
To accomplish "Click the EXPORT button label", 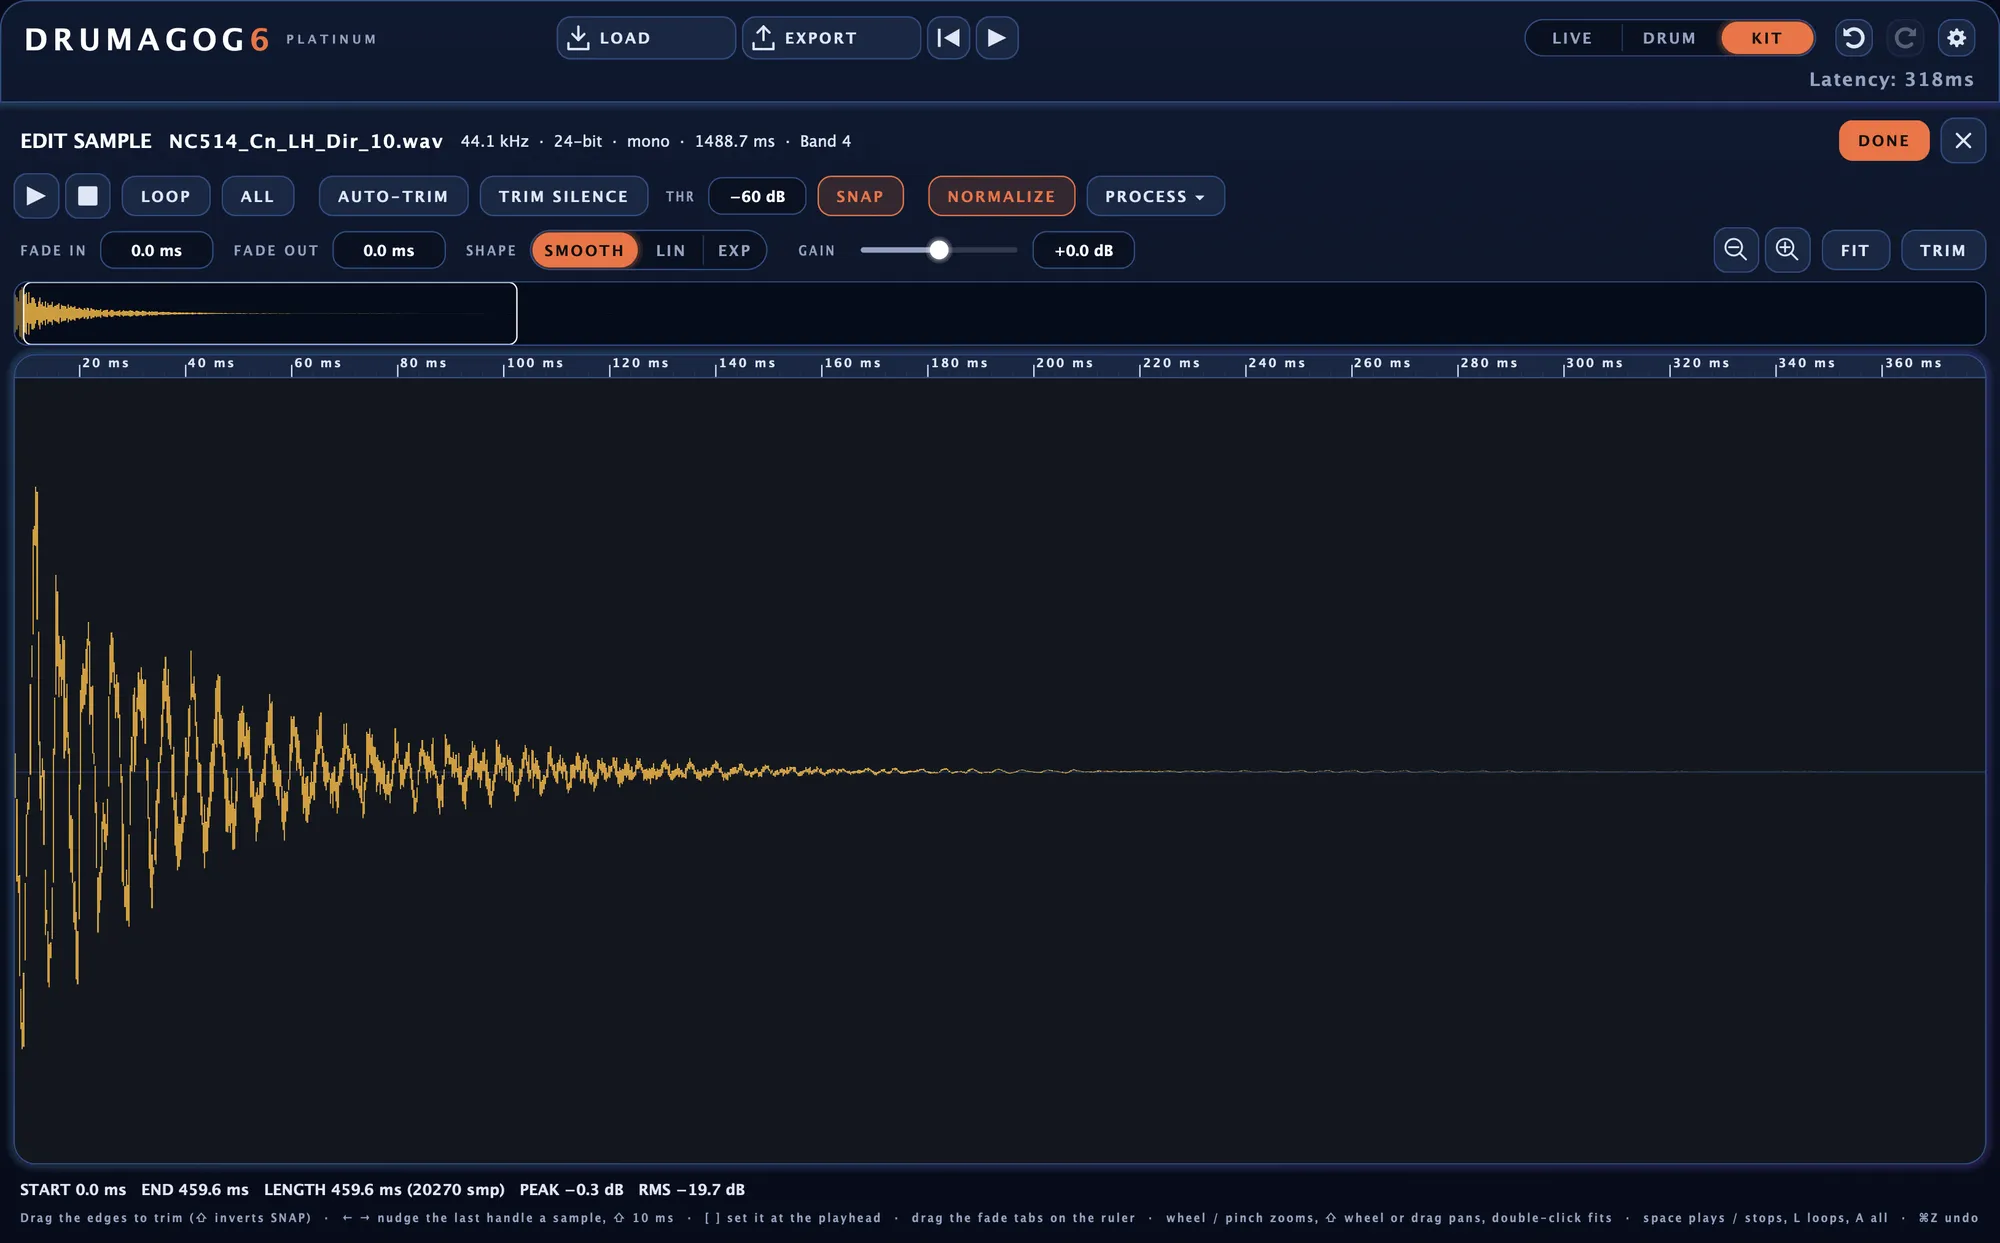I will (x=821, y=38).
